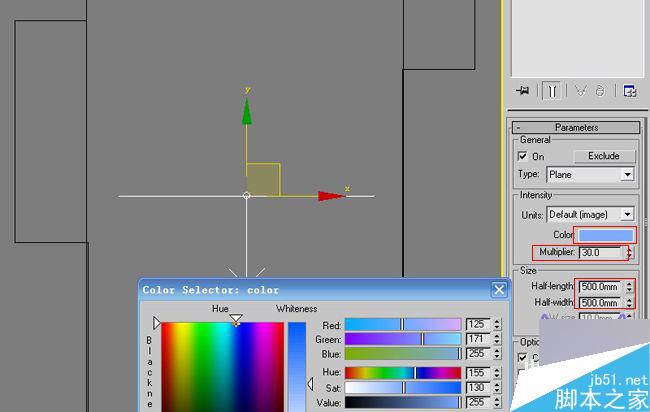The image size is (650, 412).
Task: Click the Hue rainbow slider bar
Action: 403,373
